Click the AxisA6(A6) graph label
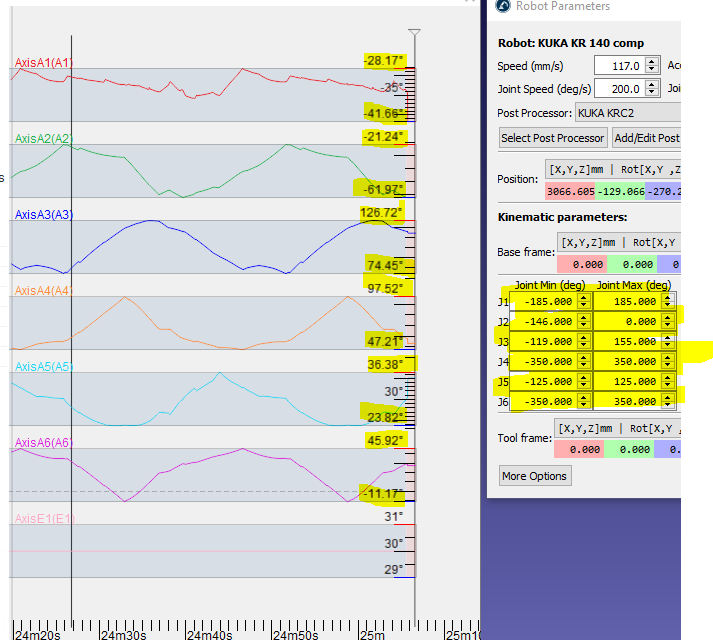713x640 pixels. [44, 442]
